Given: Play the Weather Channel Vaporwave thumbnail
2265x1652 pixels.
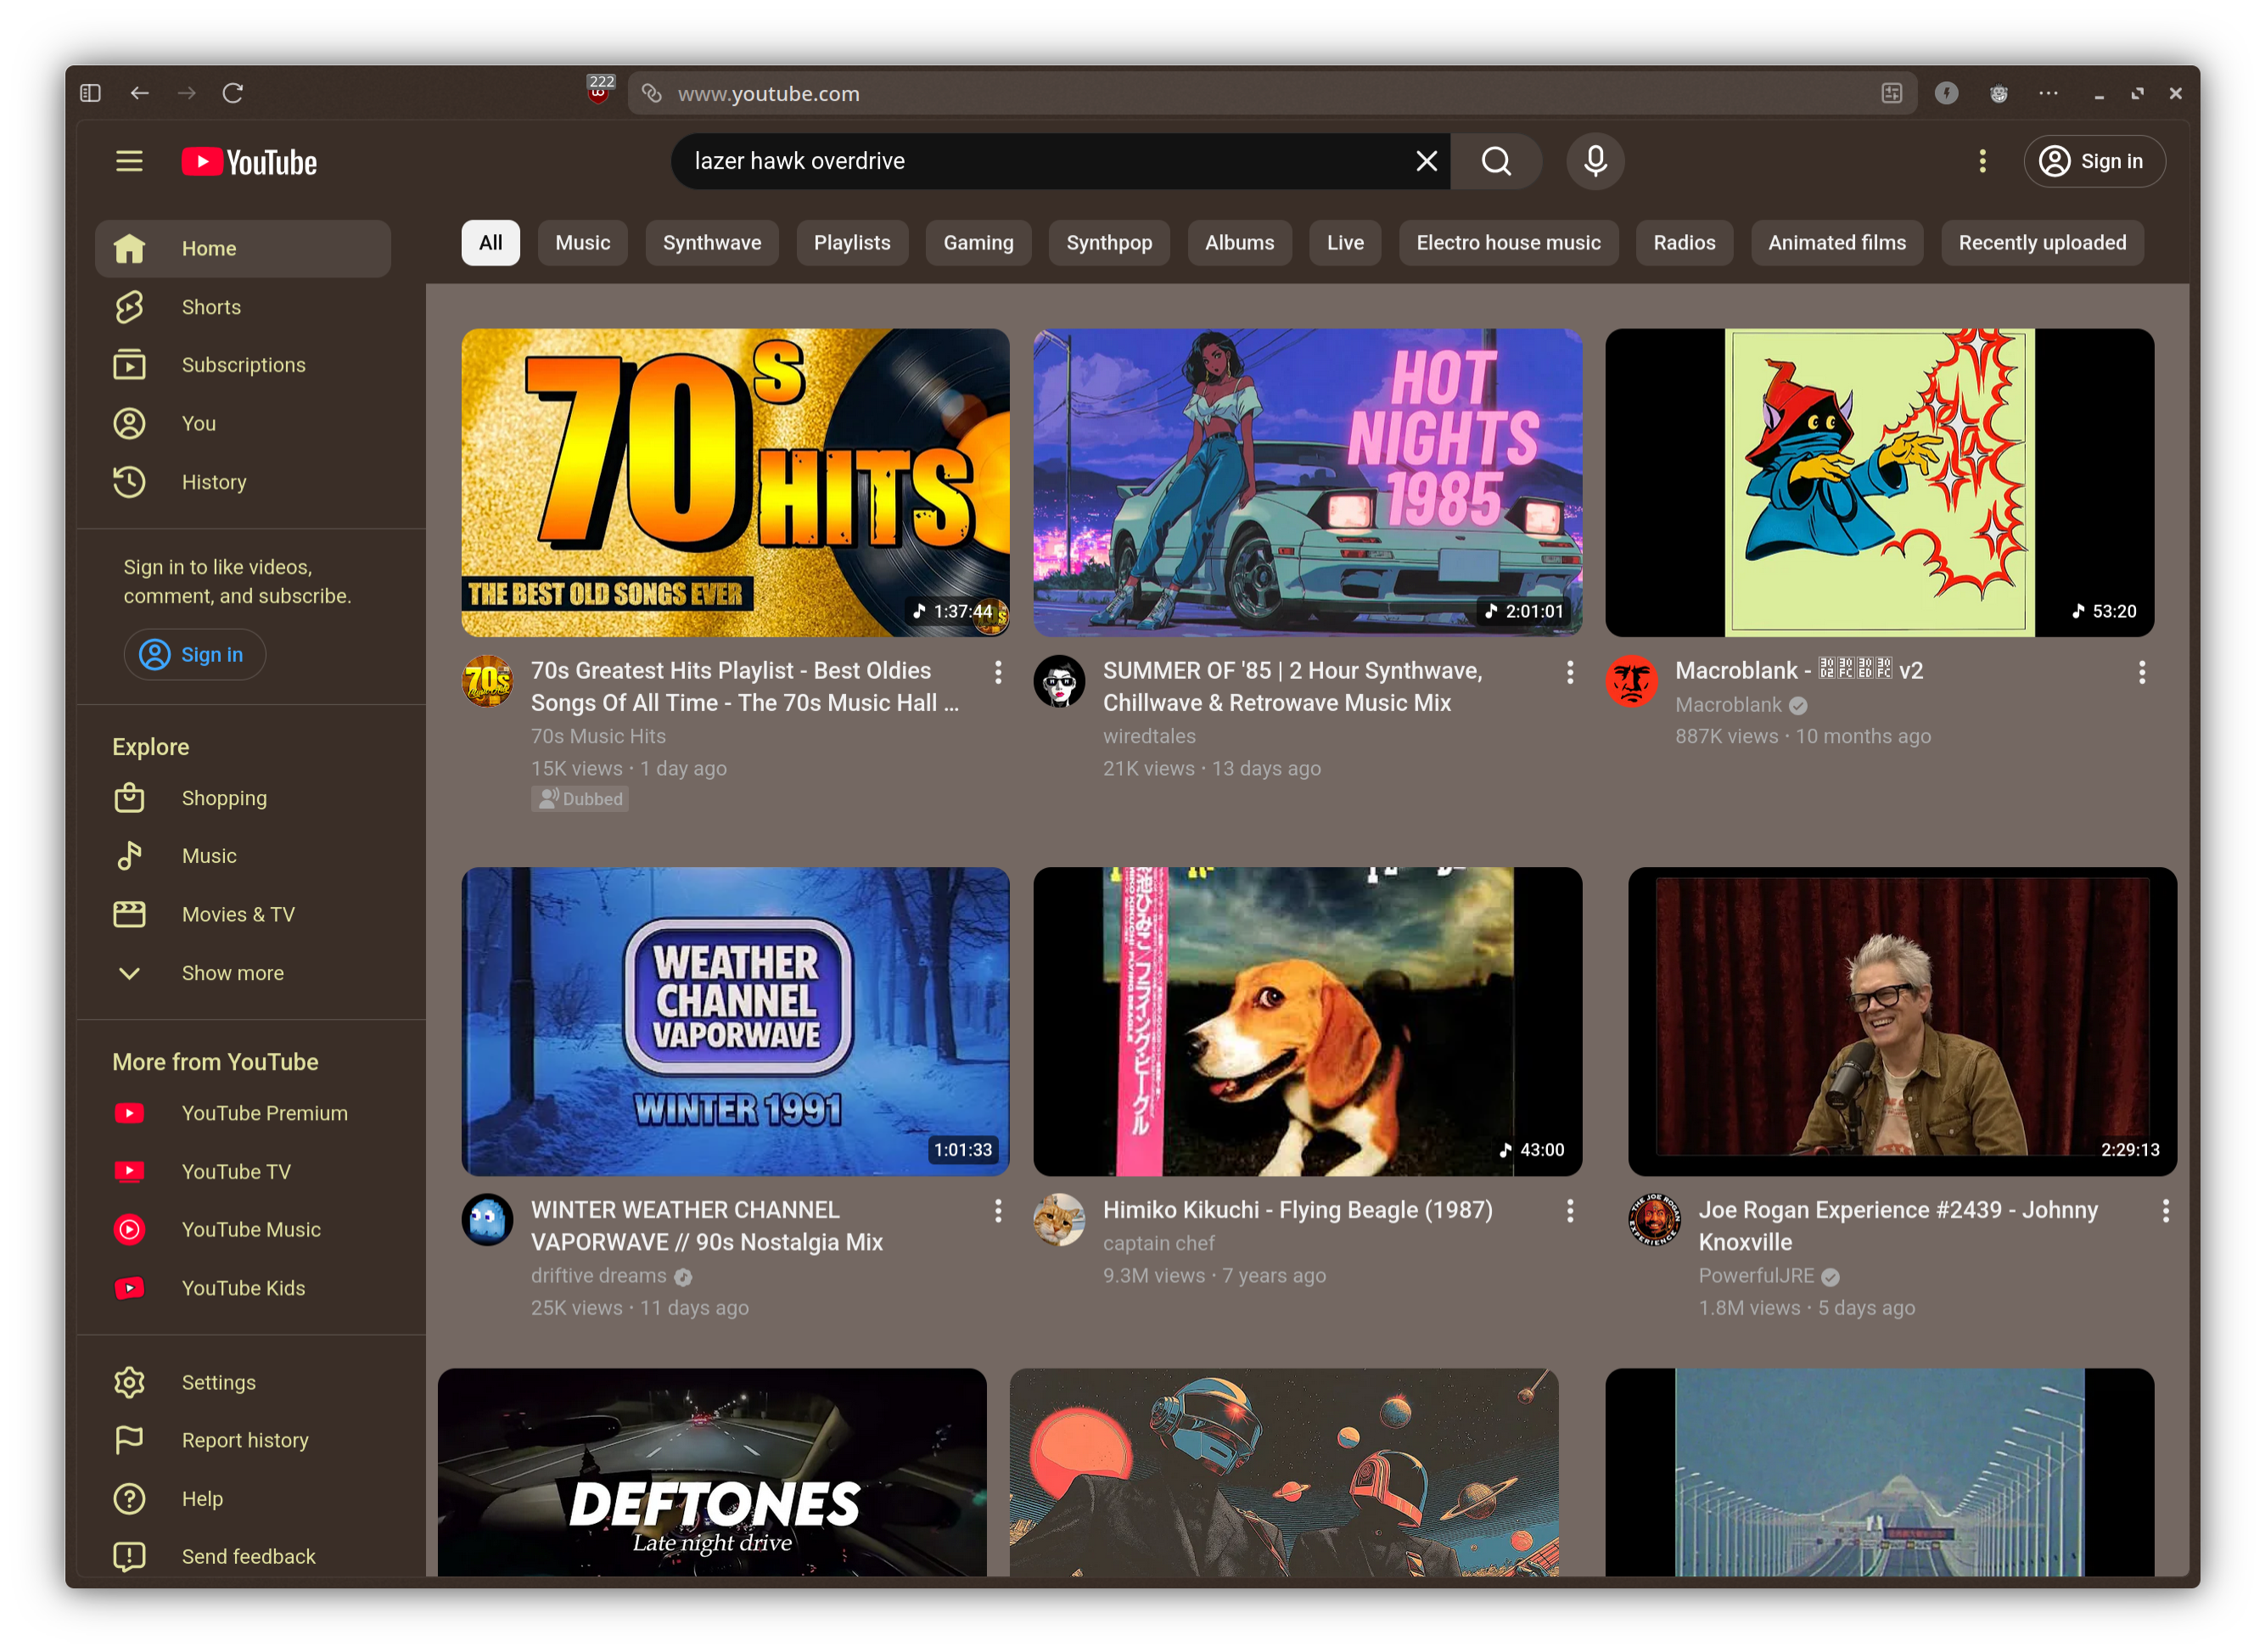Looking at the screenshot, I should [x=735, y=1021].
